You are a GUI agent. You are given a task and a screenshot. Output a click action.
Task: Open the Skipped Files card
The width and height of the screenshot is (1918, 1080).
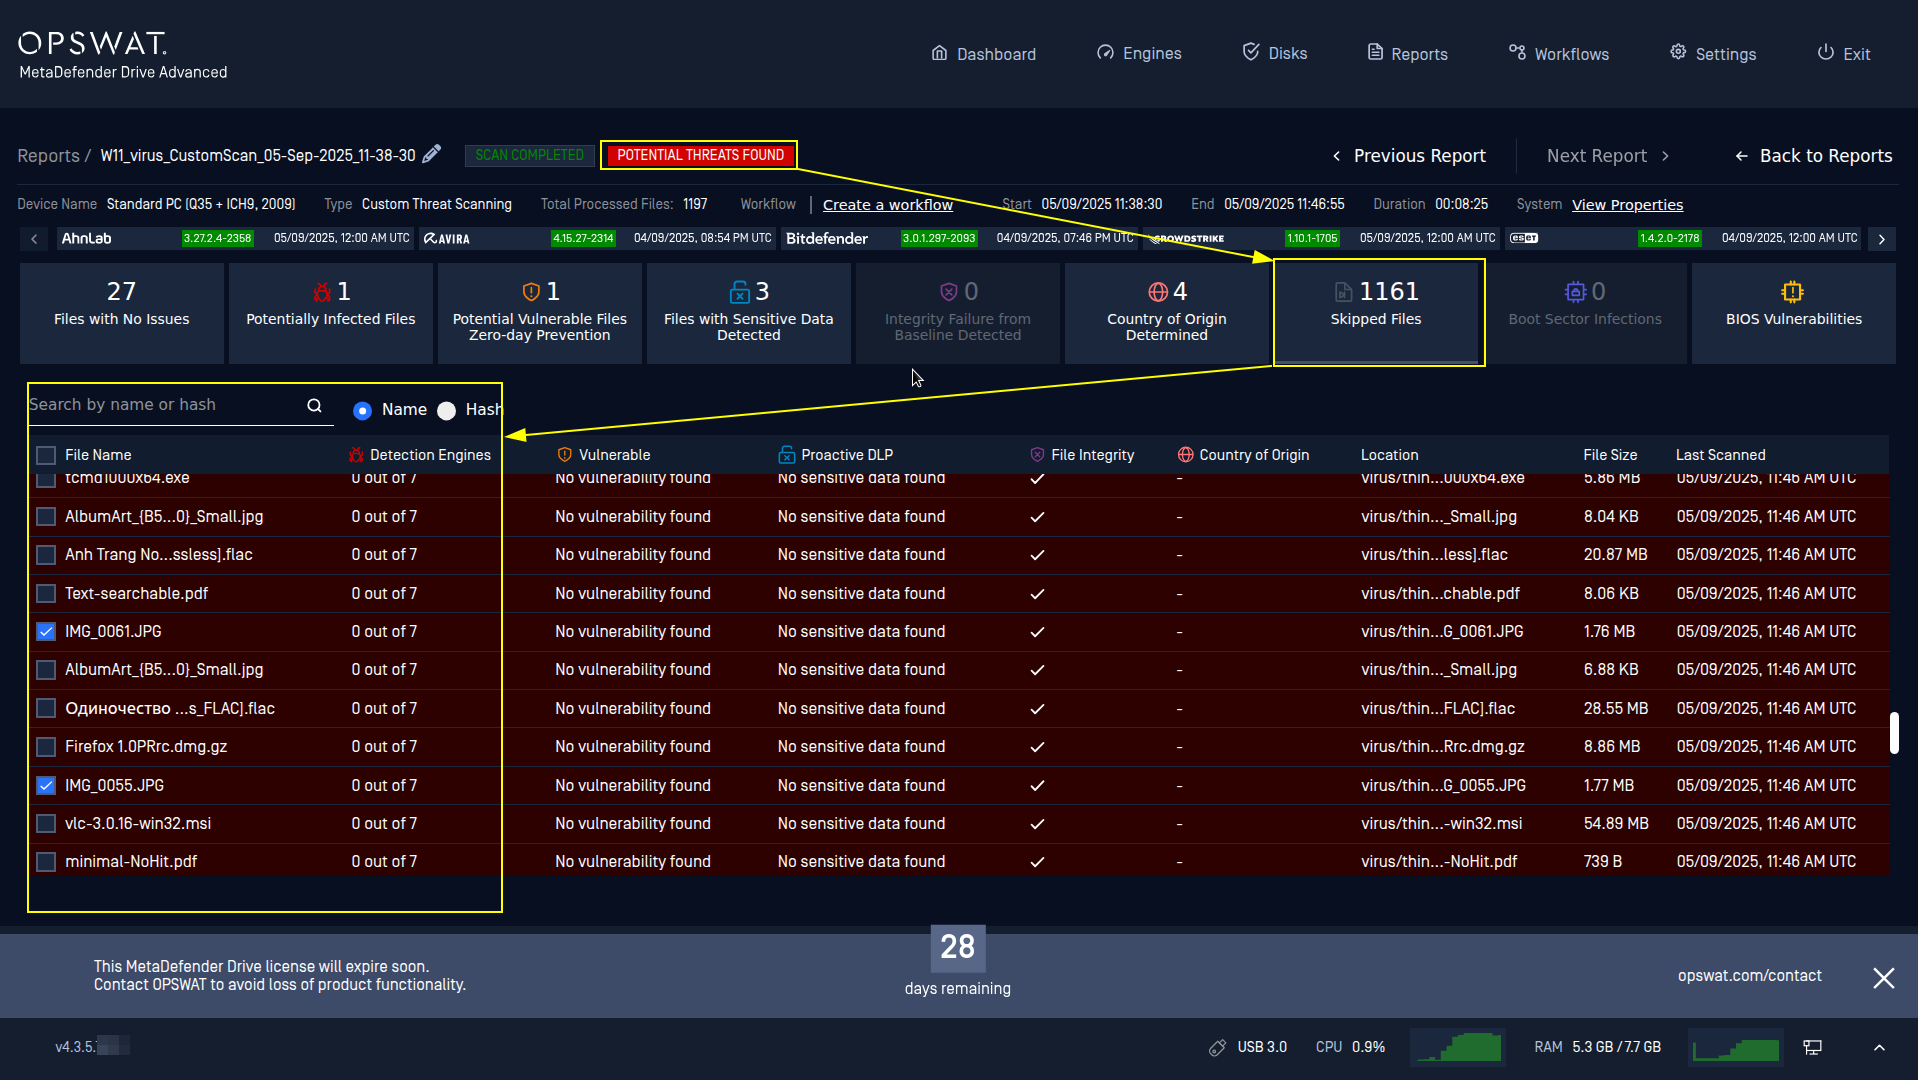pos(1376,313)
